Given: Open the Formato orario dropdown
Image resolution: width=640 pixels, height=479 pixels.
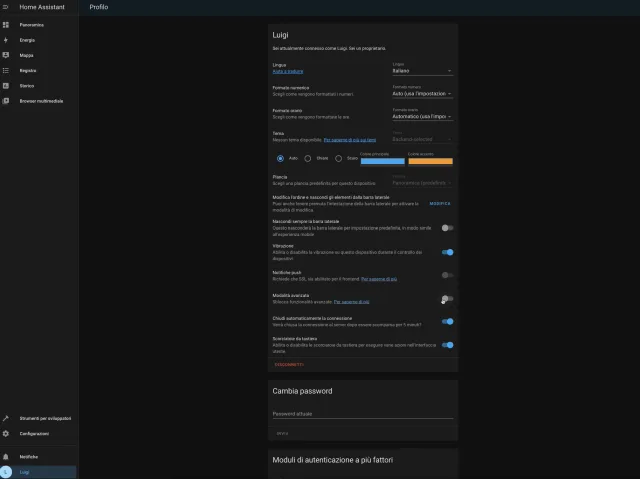Looking at the screenshot, I should click(422, 116).
